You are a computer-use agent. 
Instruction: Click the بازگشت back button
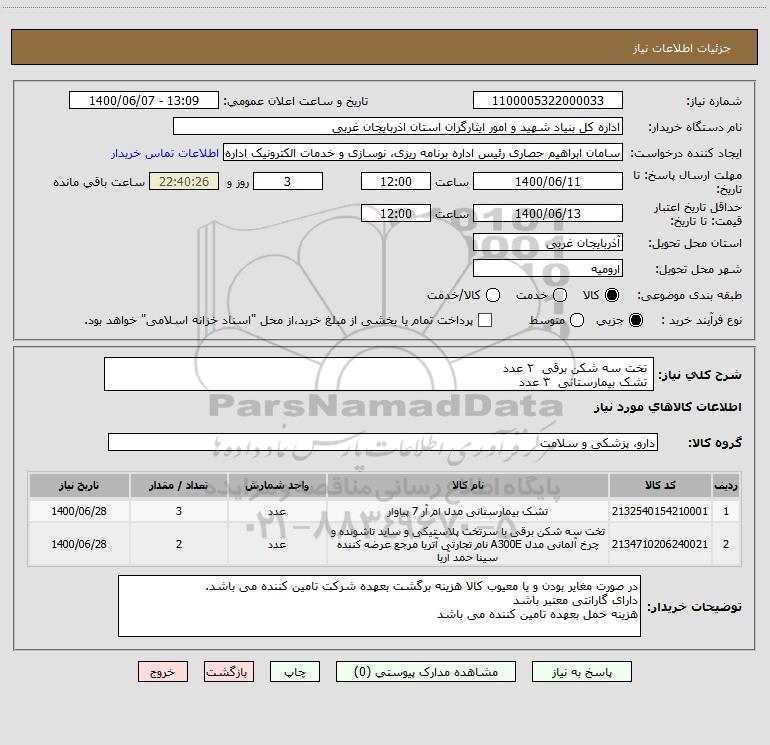point(229,672)
